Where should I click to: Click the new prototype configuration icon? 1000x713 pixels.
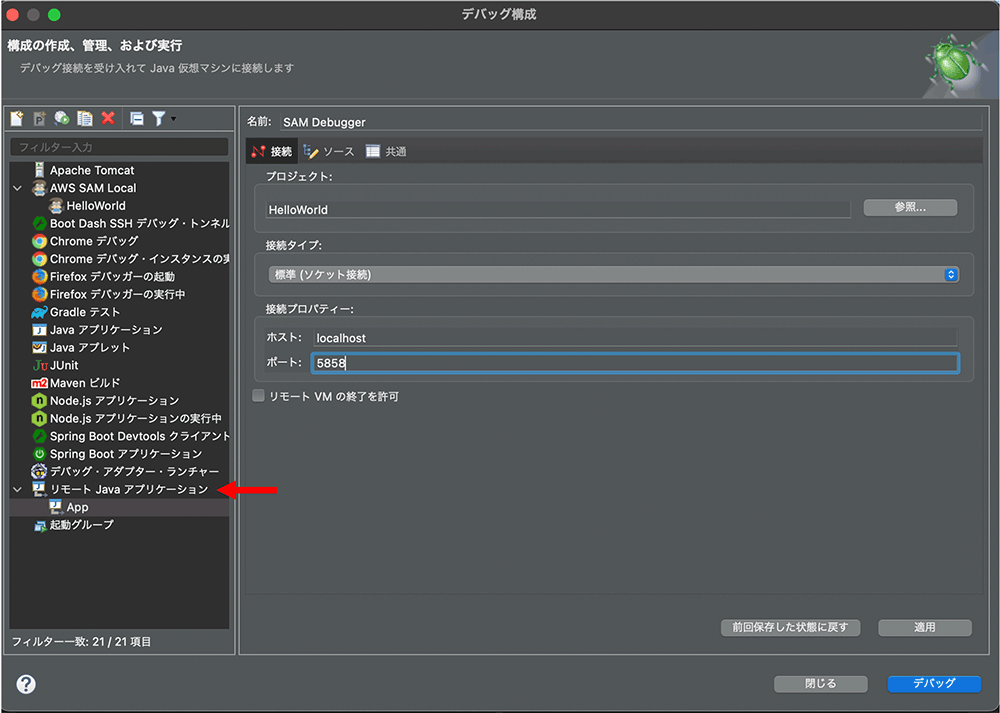pyautogui.click(x=40, y=119)
